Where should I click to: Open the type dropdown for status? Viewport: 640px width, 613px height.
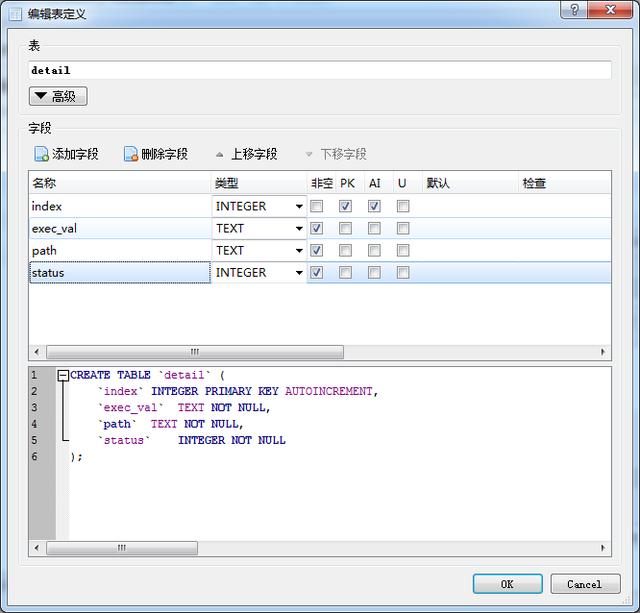(299, 273)
